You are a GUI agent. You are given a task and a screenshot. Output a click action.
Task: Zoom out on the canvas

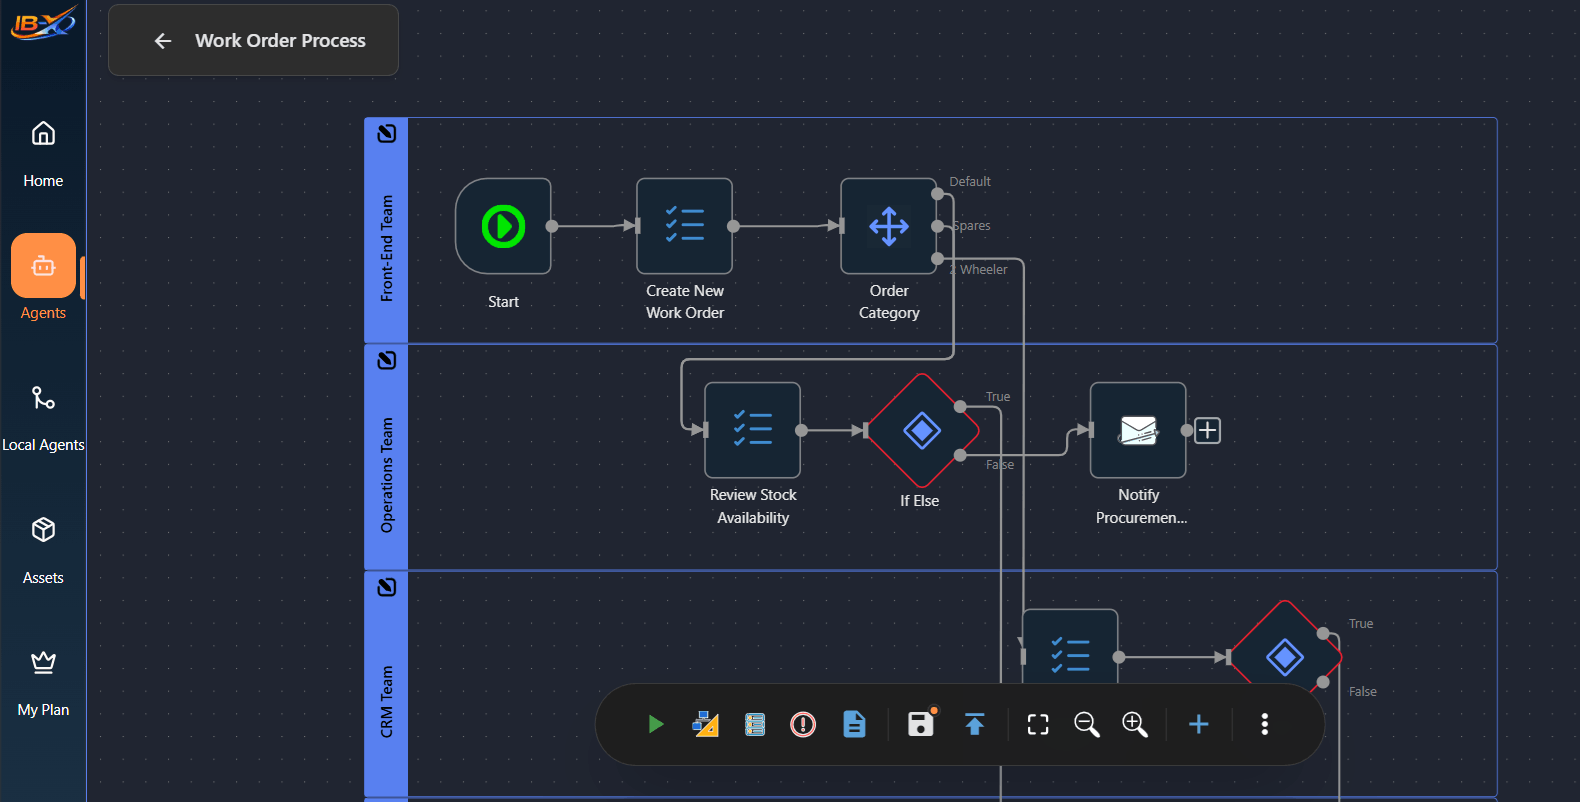pyautogui.click(x=1086, y=724)
